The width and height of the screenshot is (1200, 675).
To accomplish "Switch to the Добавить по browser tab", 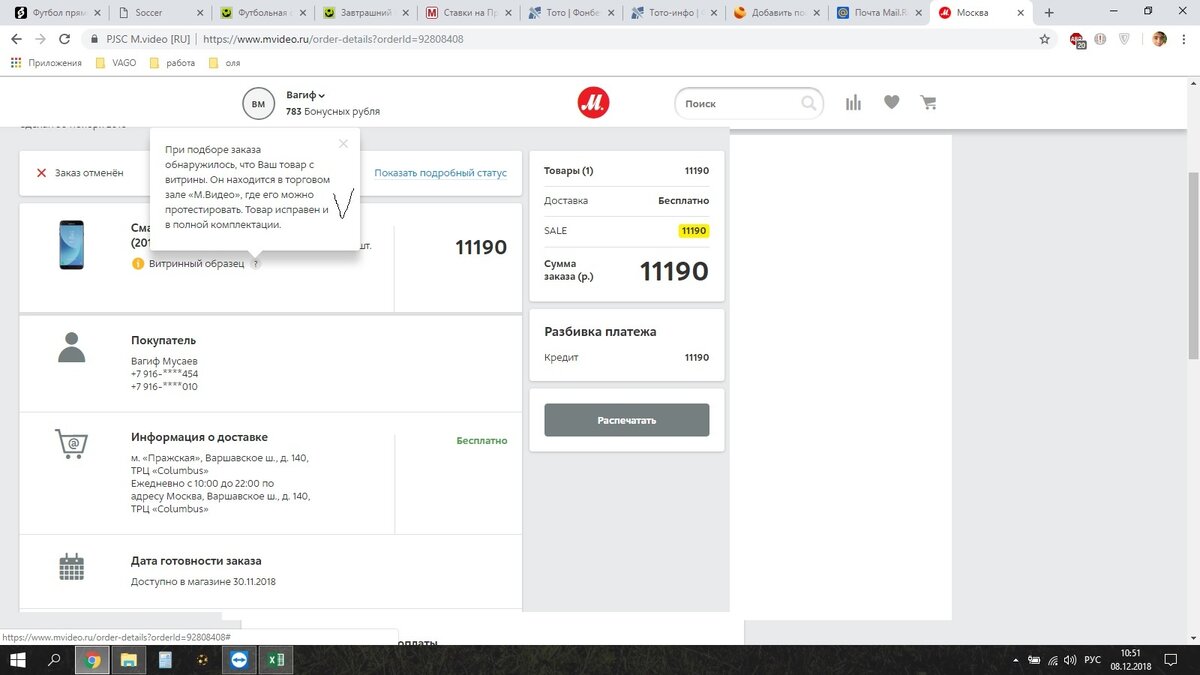I will [777, 13].
